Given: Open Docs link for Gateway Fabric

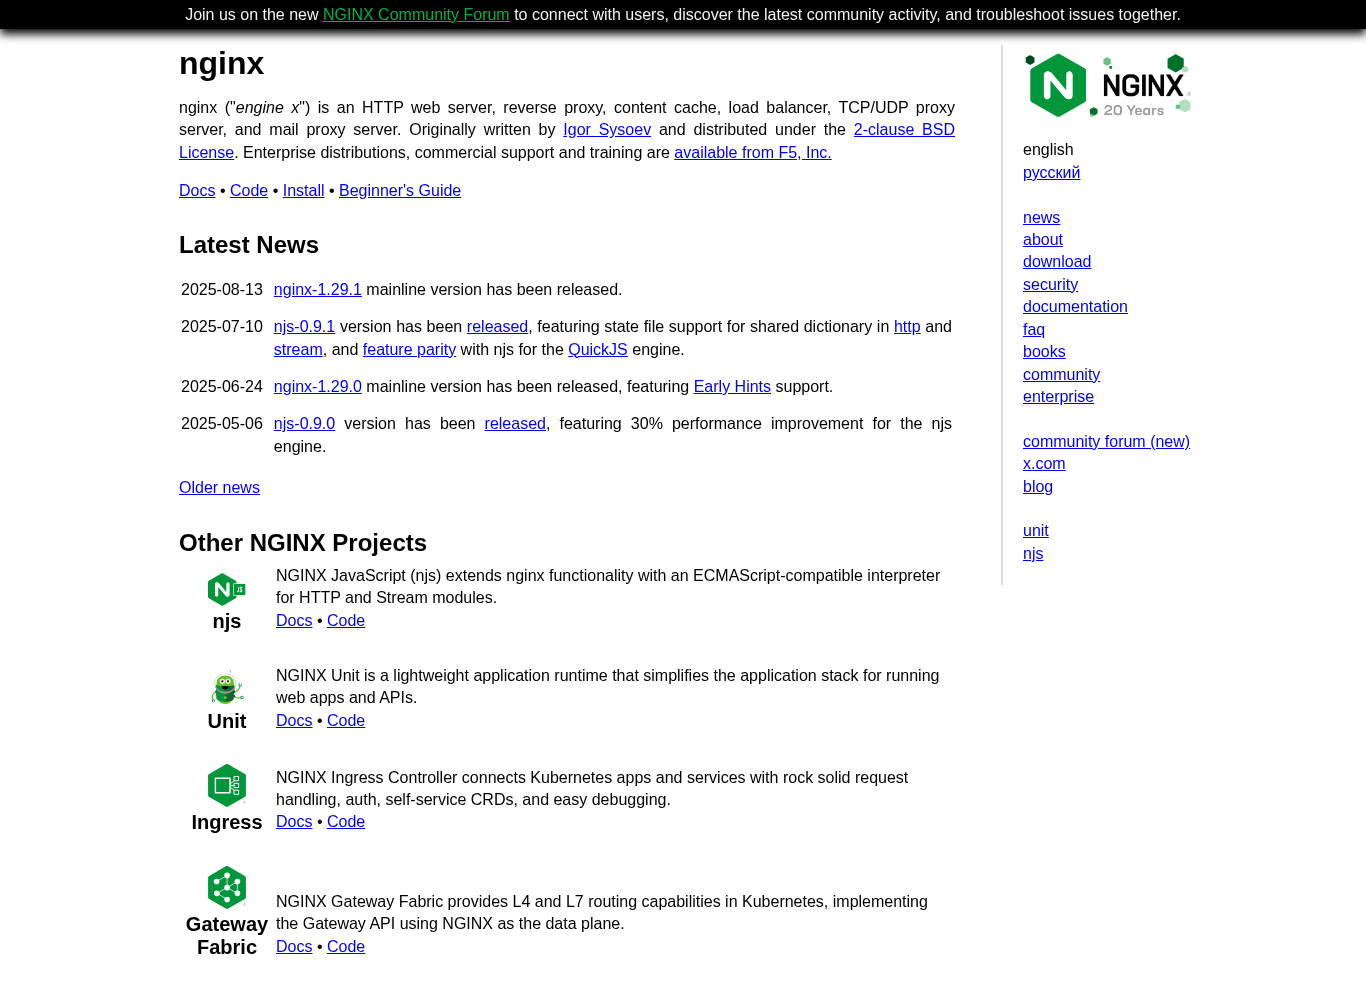Looking at the screenshot, I should 294,947.
